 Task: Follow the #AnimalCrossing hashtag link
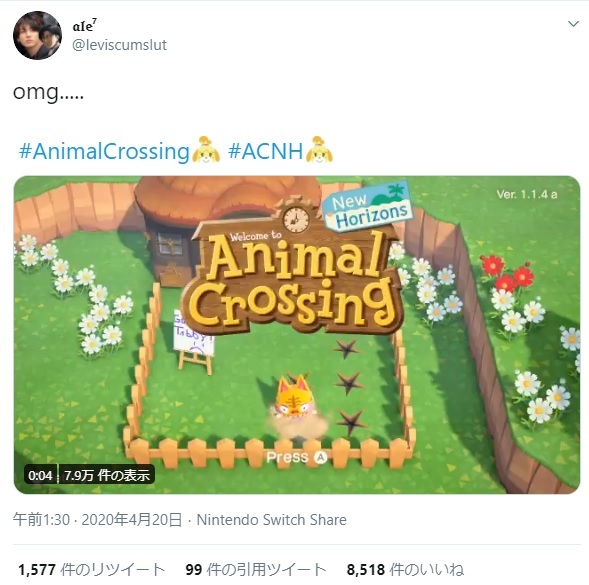104,152
